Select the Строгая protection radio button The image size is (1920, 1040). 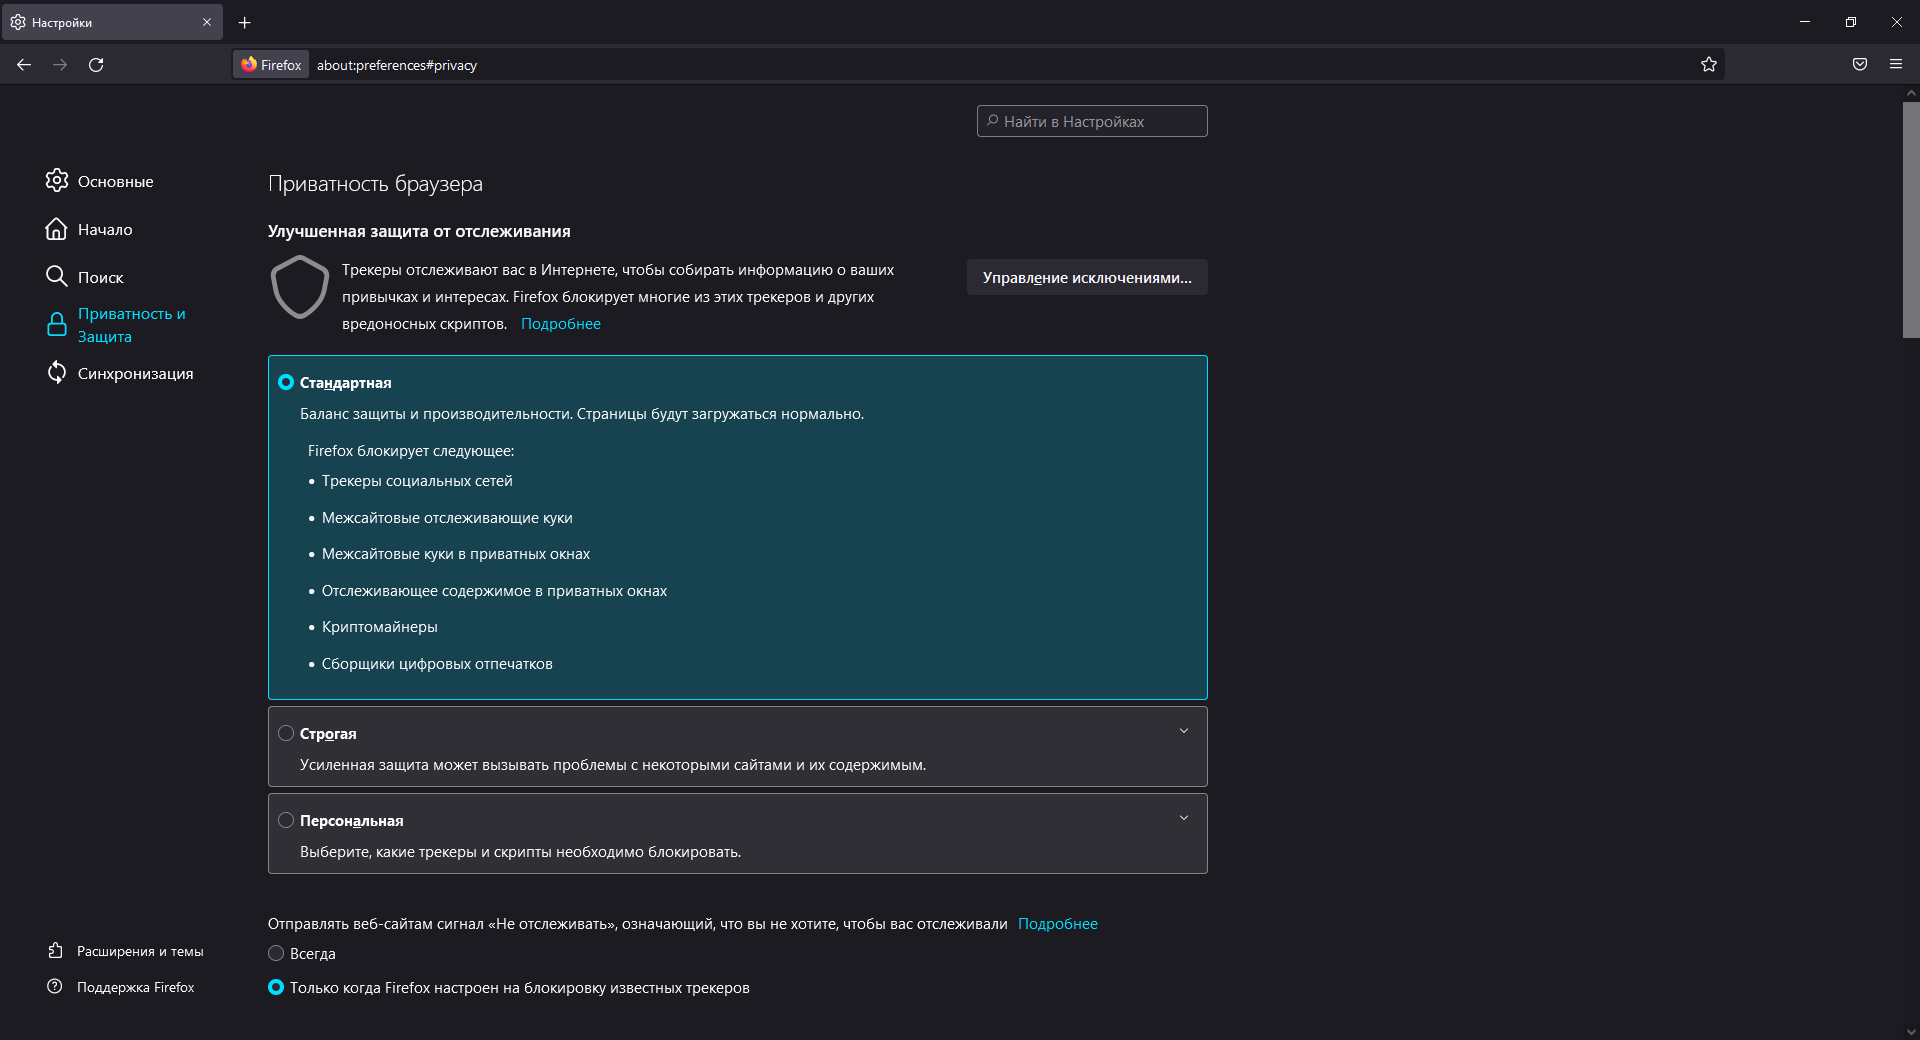point(286,734)
